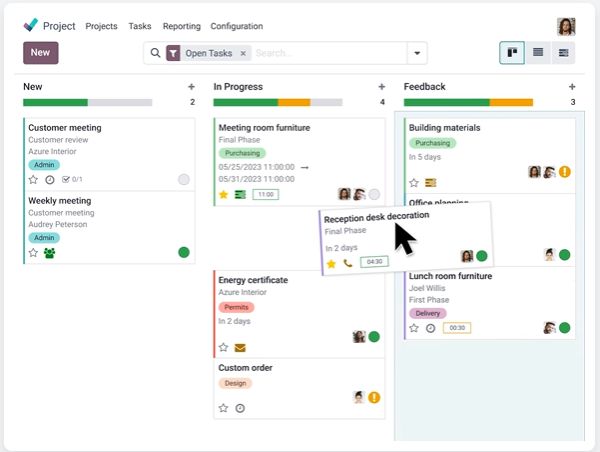Star the Customer meeting task
The width and height of the screenshot is (600, 452).
[33, 180]
